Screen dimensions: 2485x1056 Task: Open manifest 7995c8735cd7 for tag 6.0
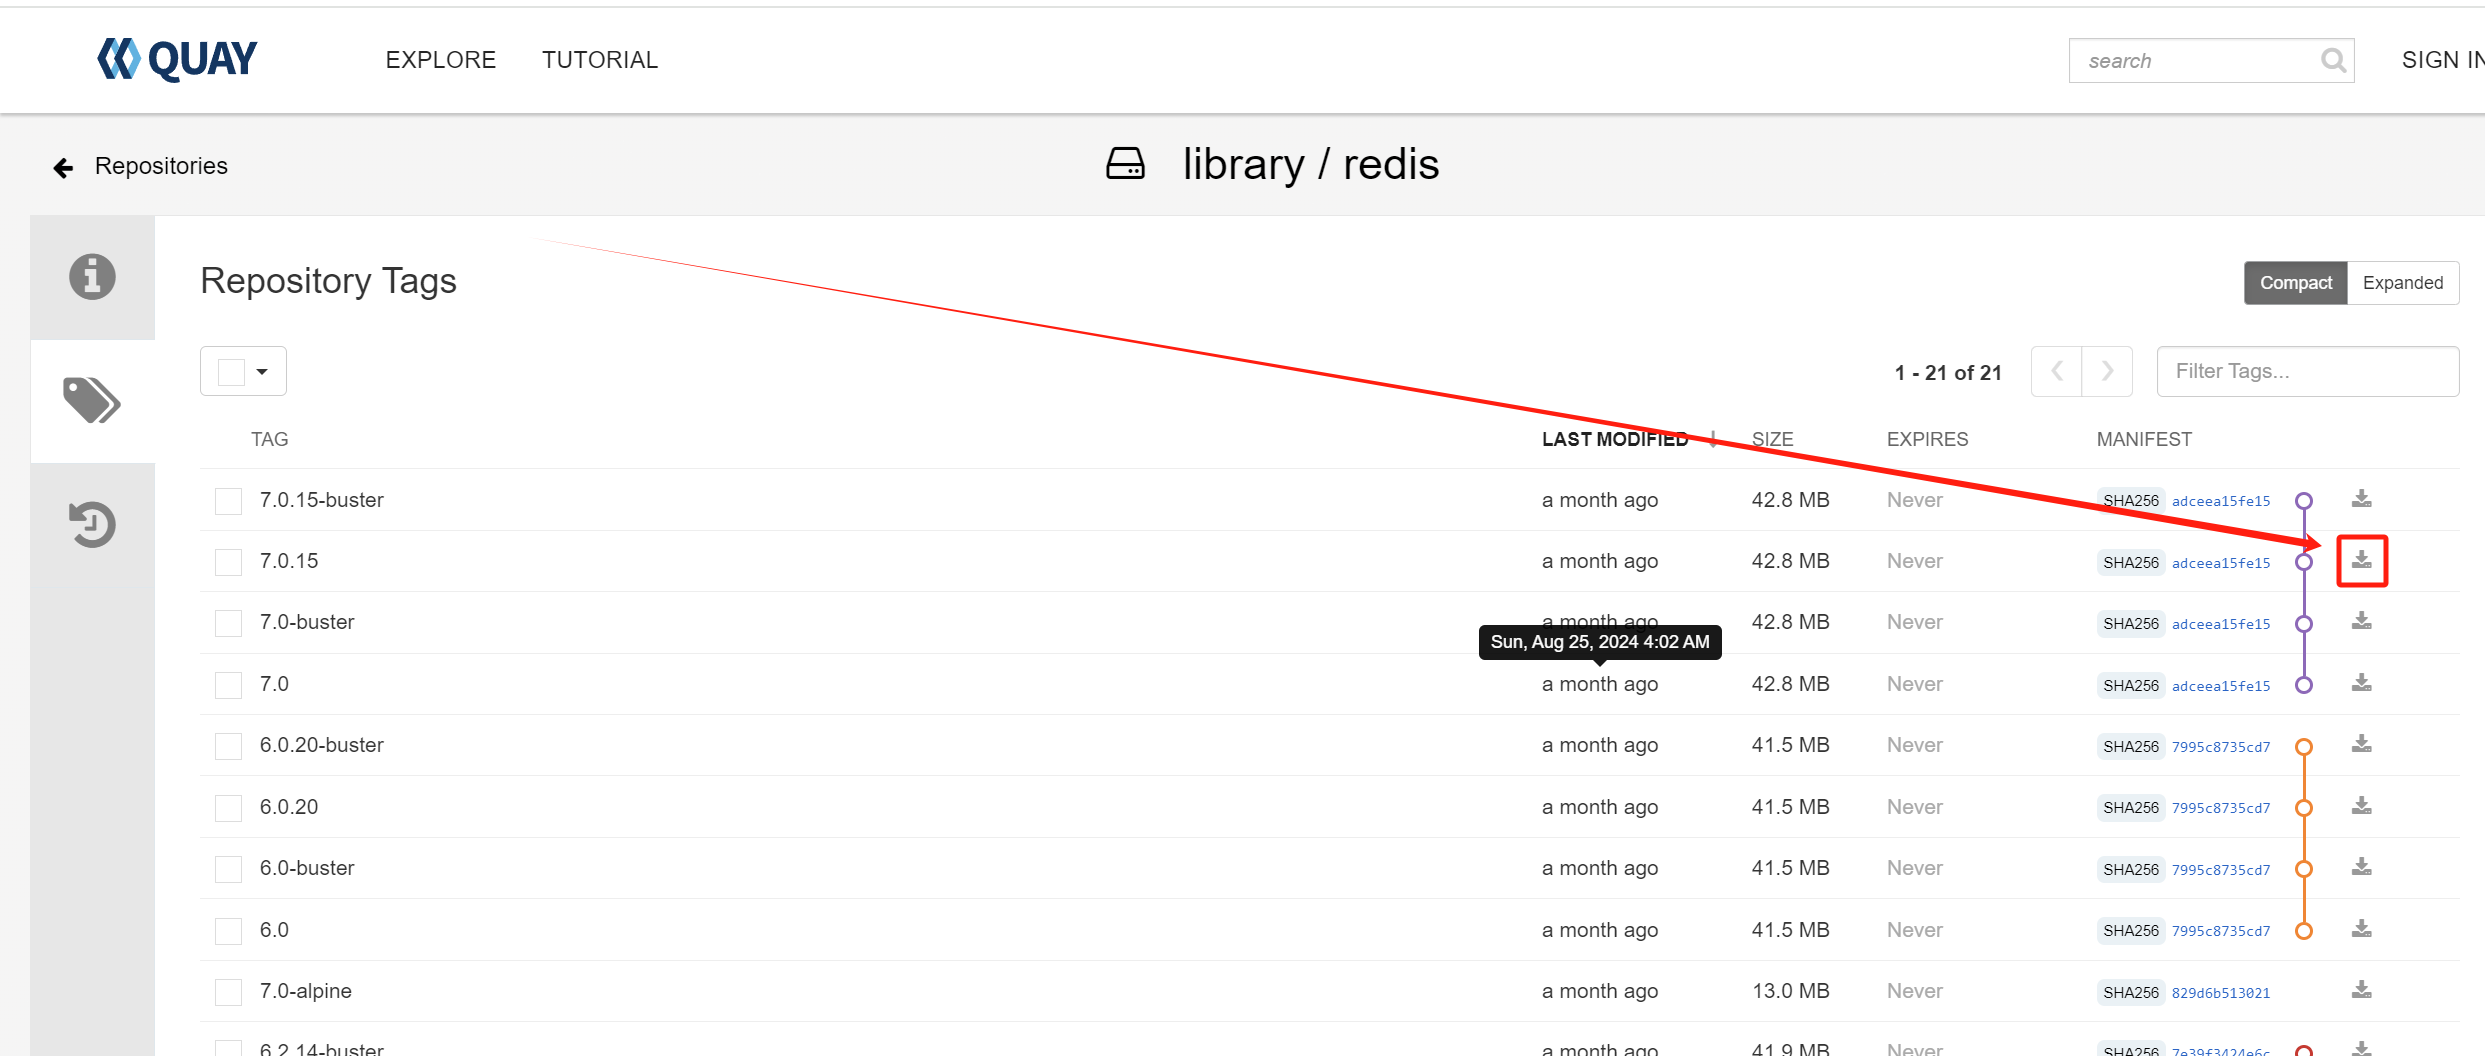[x=2220, y=931]
